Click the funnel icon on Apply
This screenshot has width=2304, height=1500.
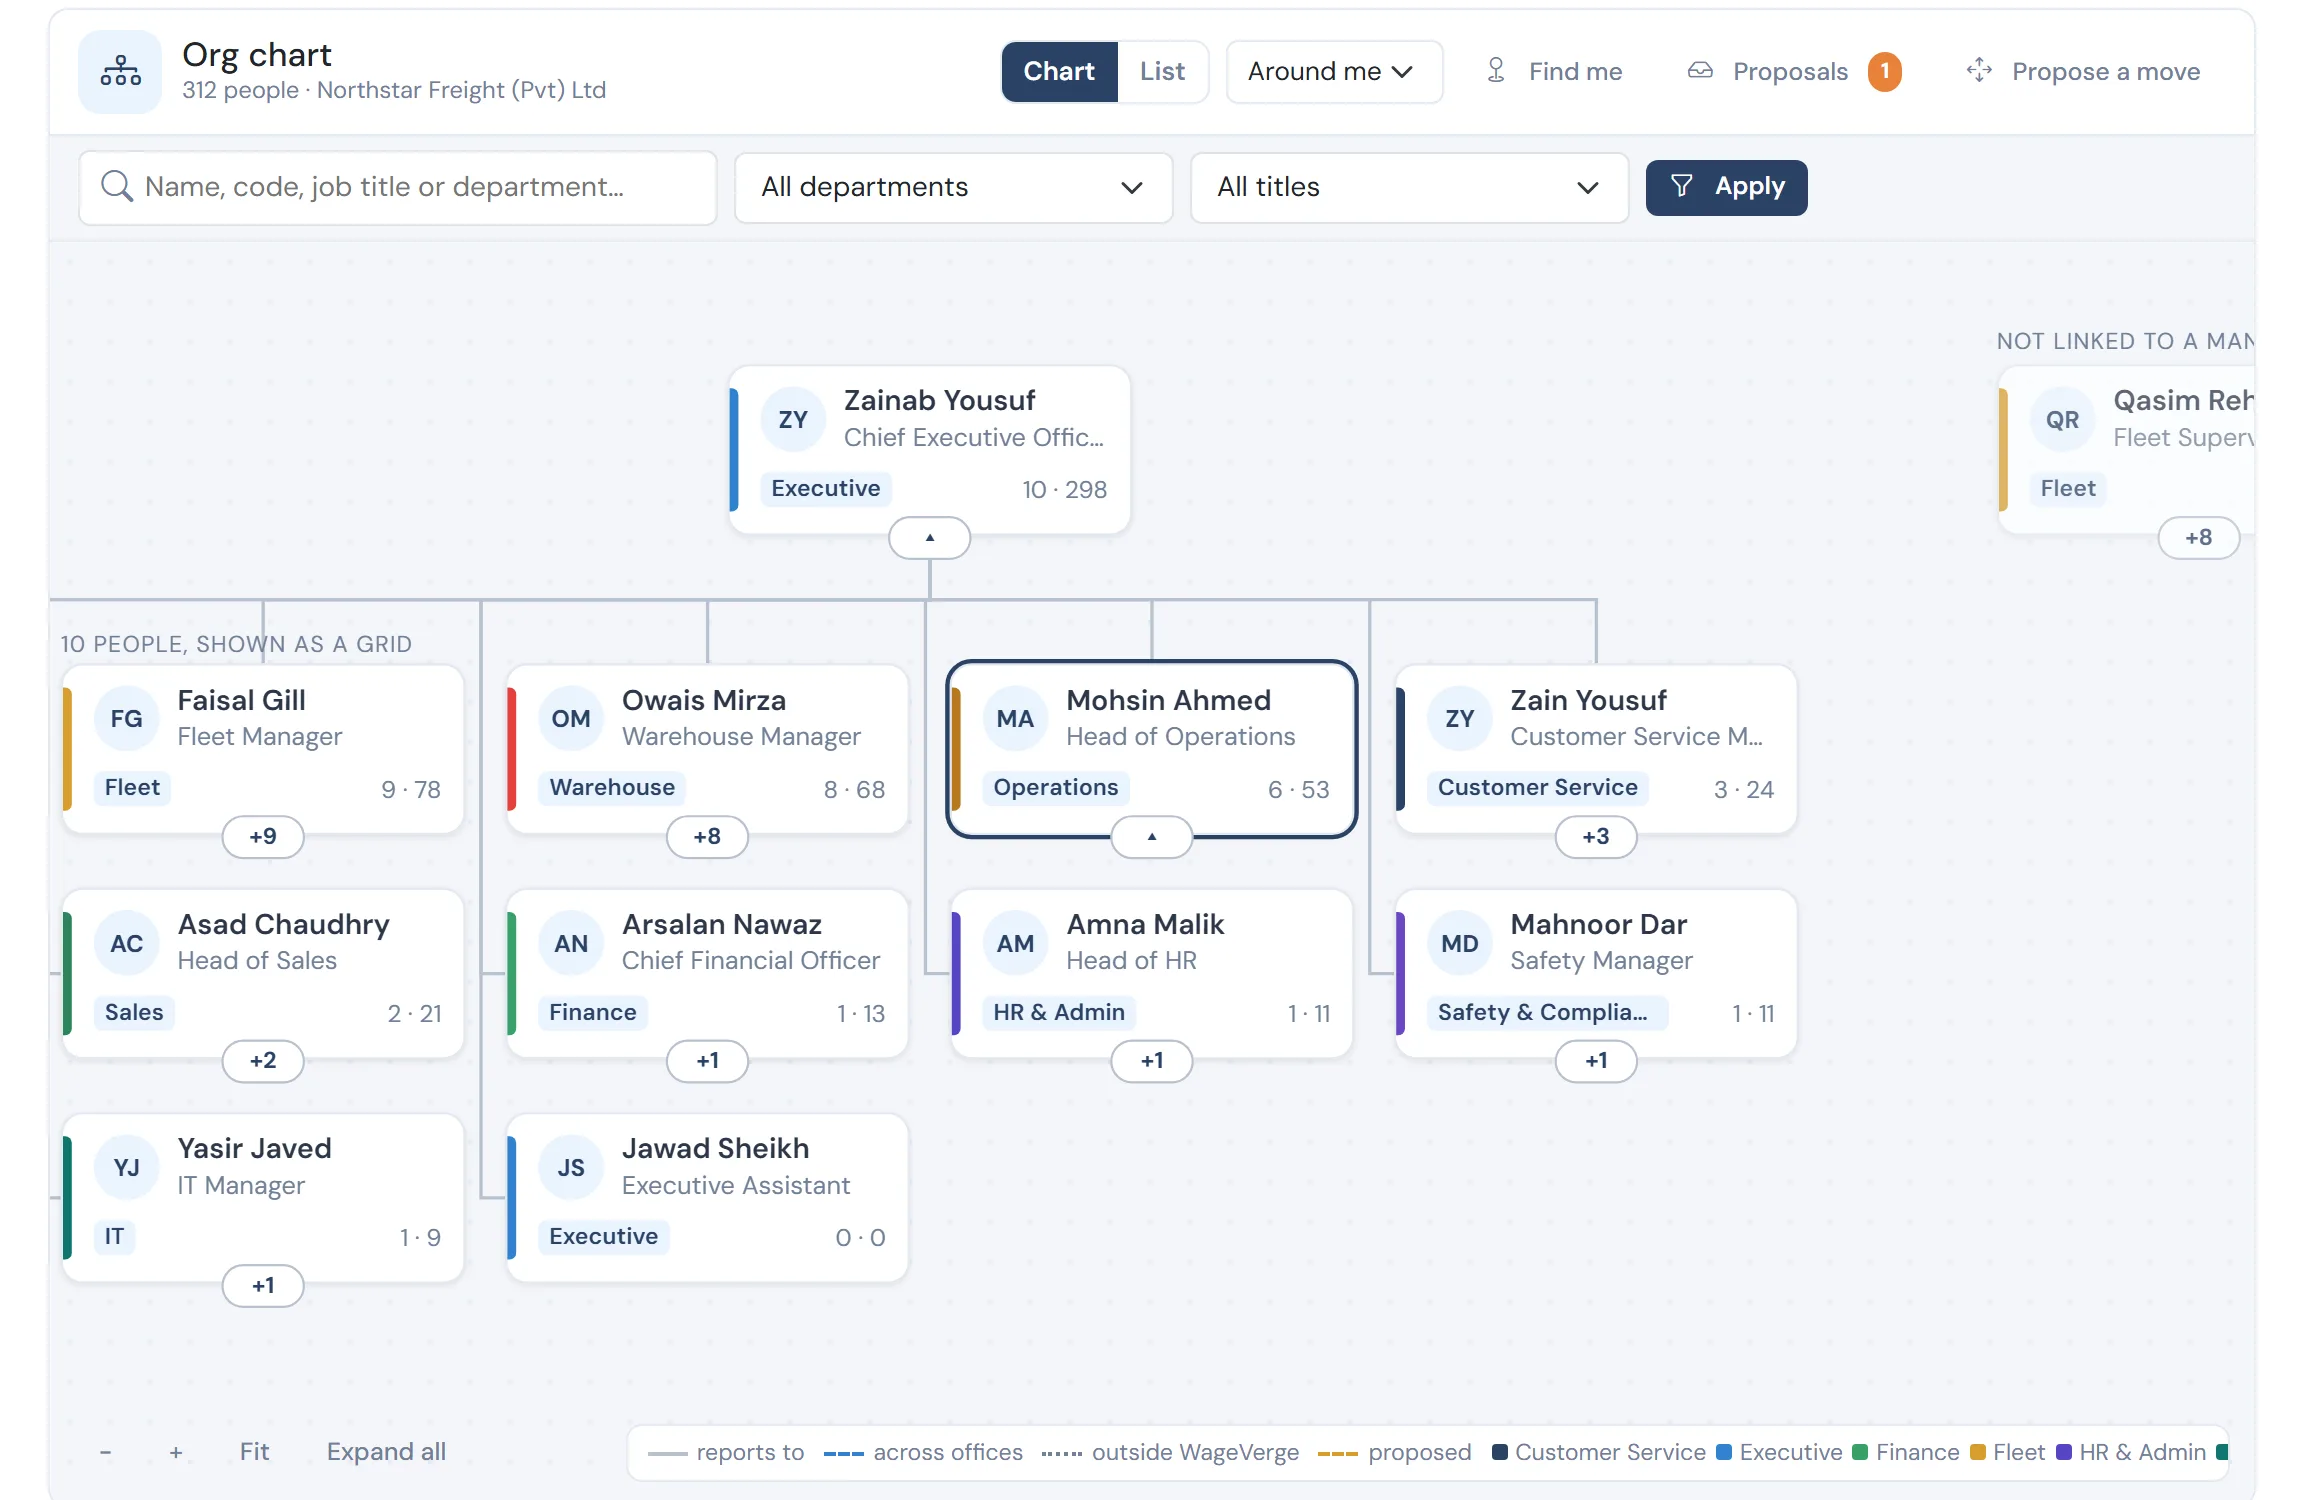click(1681, 186)
